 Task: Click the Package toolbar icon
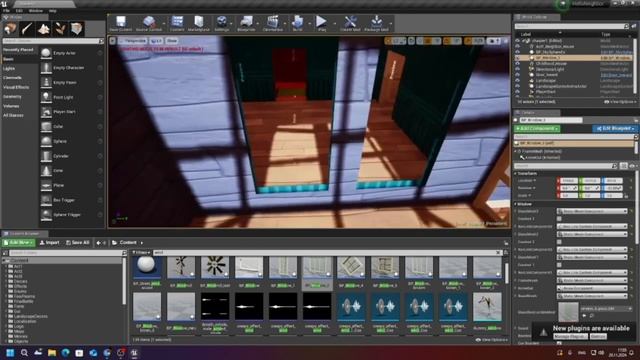point(376,23)
